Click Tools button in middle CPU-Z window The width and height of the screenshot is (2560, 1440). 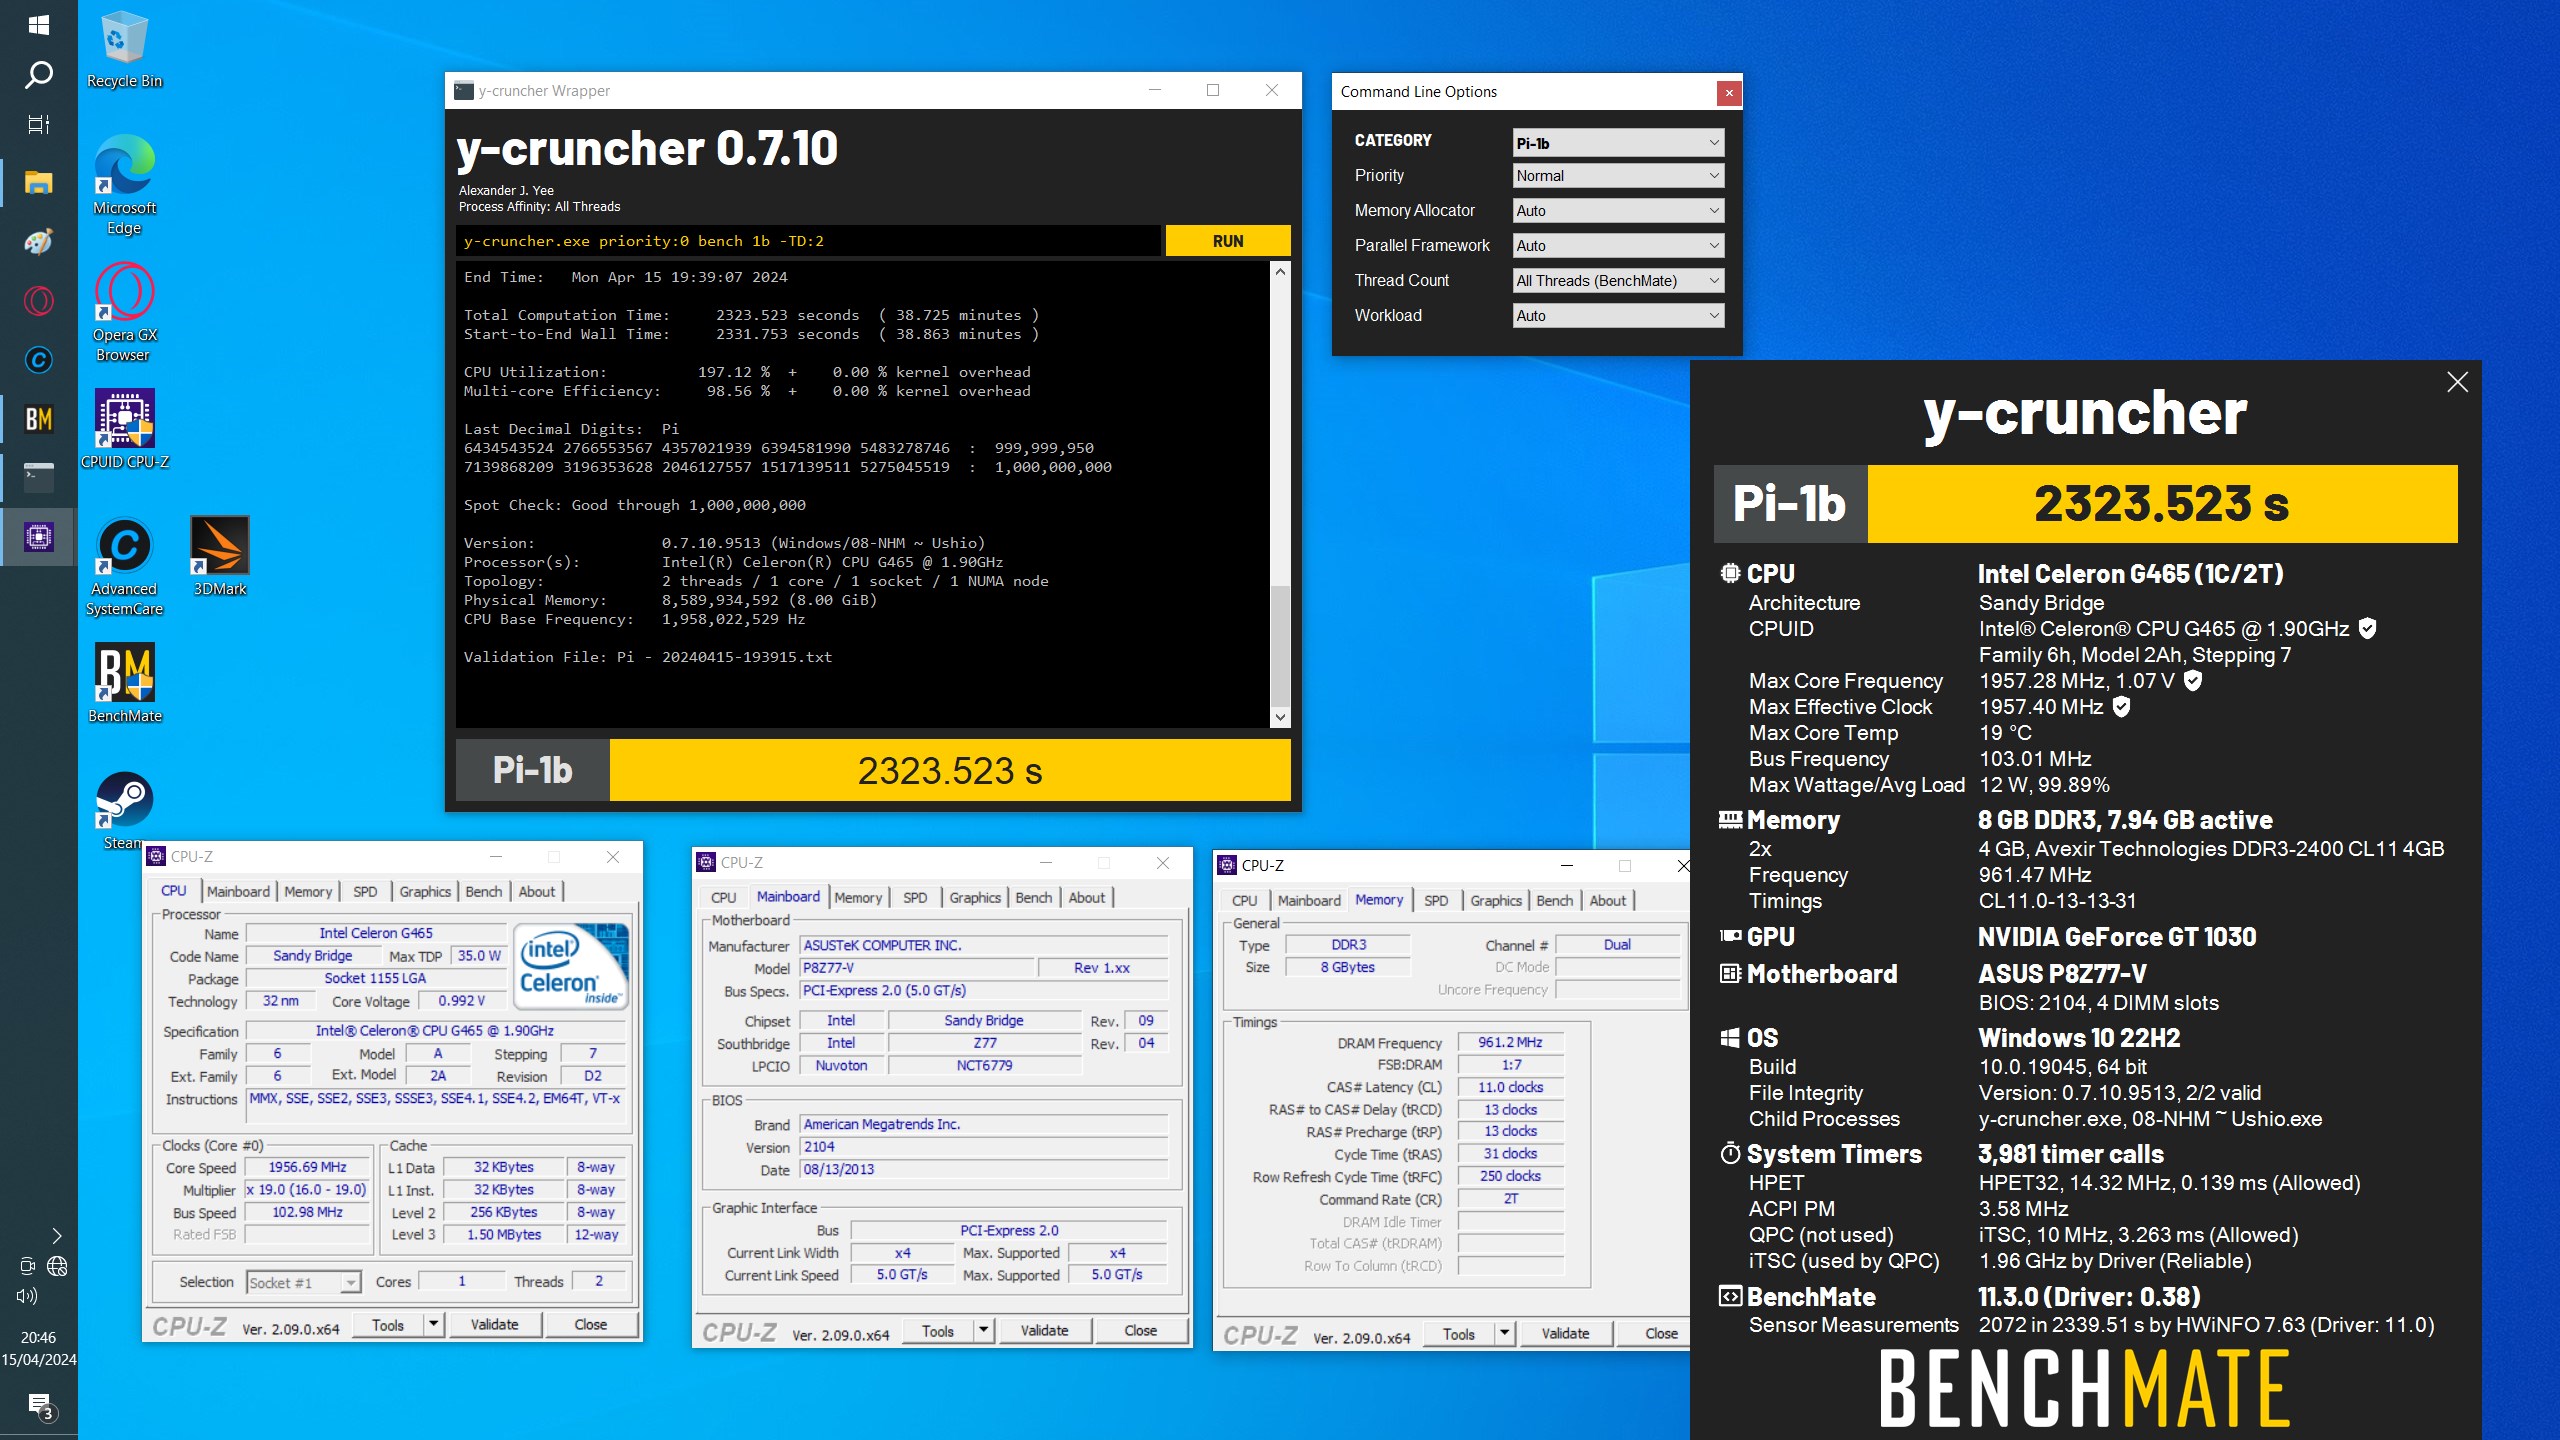coord(938,1330)
